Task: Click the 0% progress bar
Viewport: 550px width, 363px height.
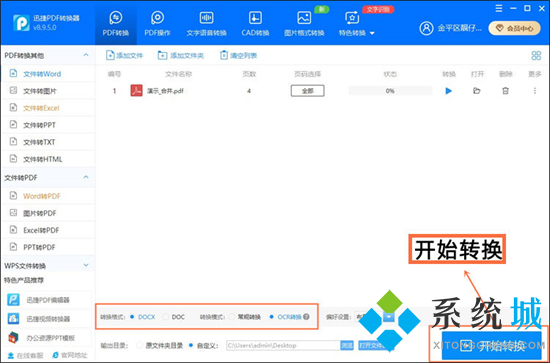Action: [x=390, y=91]
